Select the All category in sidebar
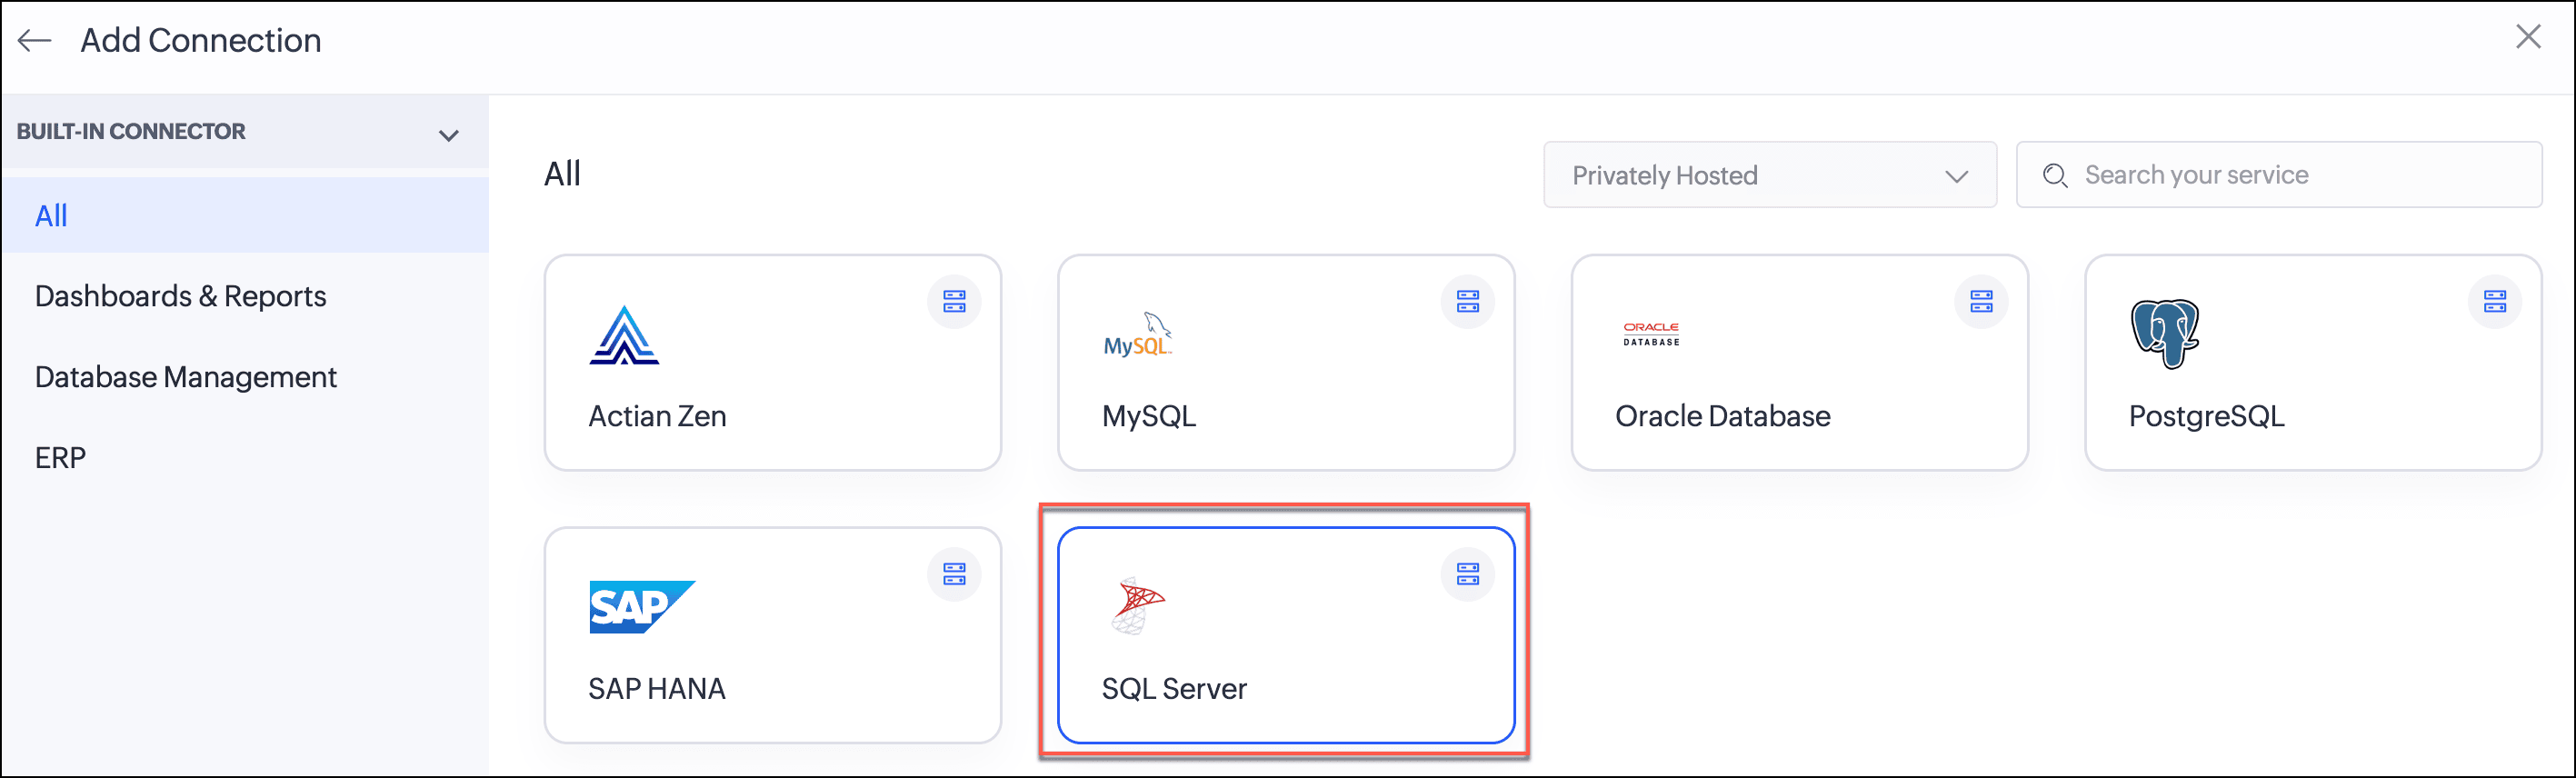Screen dimensions: 2576x778 [245, 215]
